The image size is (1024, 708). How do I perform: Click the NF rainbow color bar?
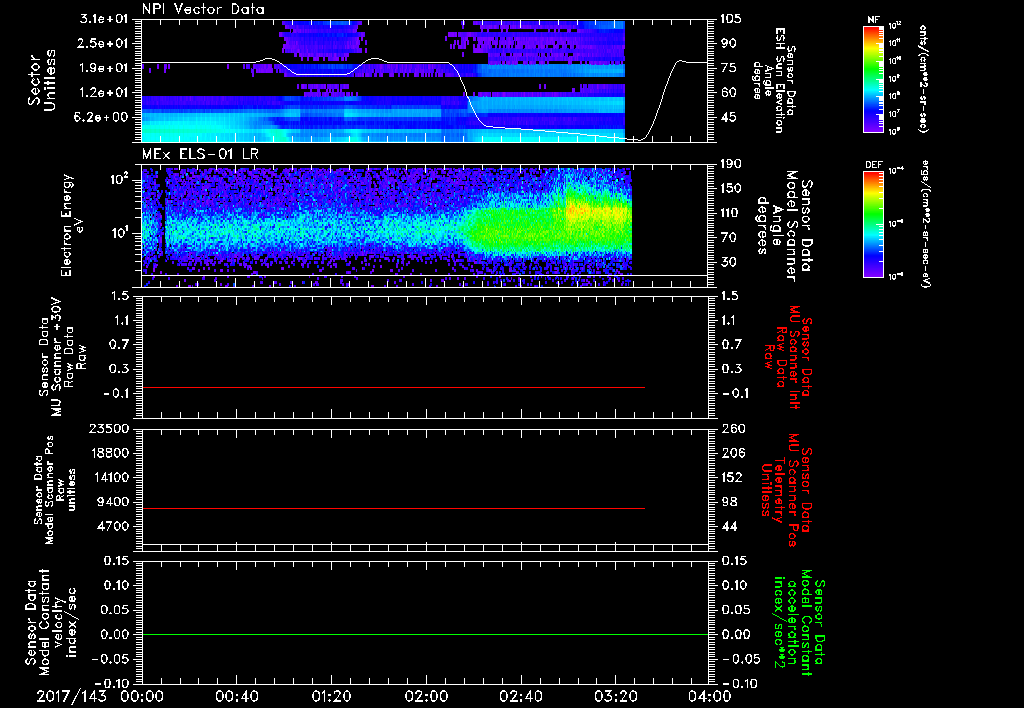click(x=873, y=79)
